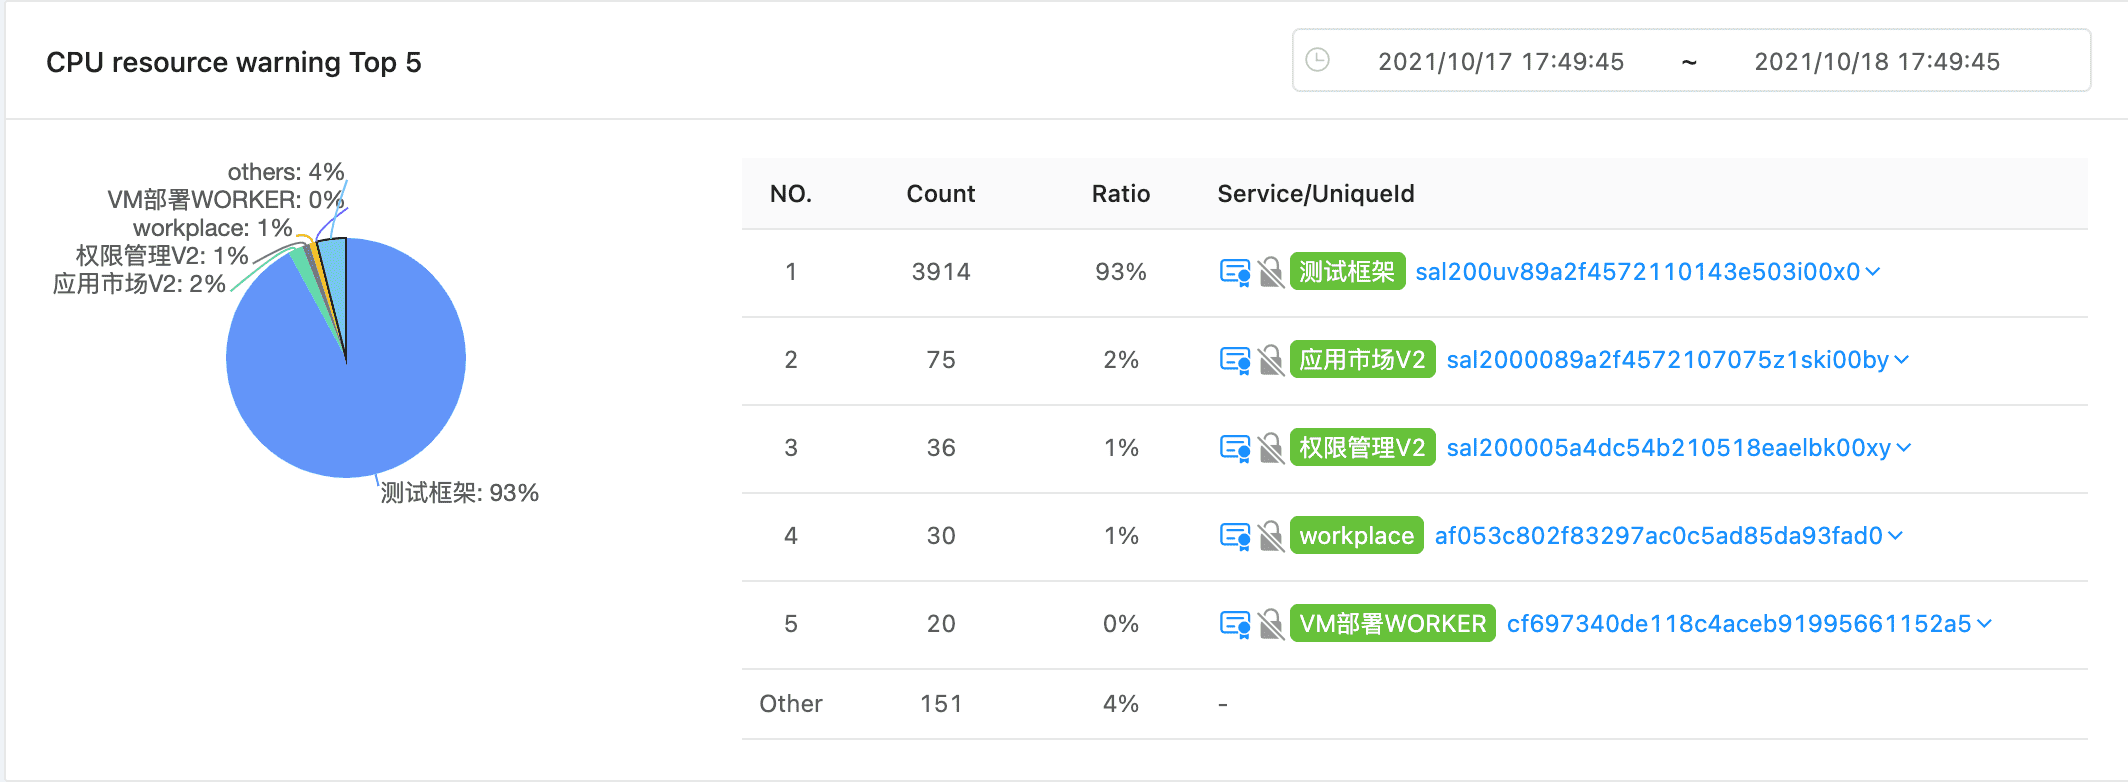The height and width of the screenshot is (782, 2128).
Task: Click the pie label 应用市场V2: 2%
Action: point(139,284)
